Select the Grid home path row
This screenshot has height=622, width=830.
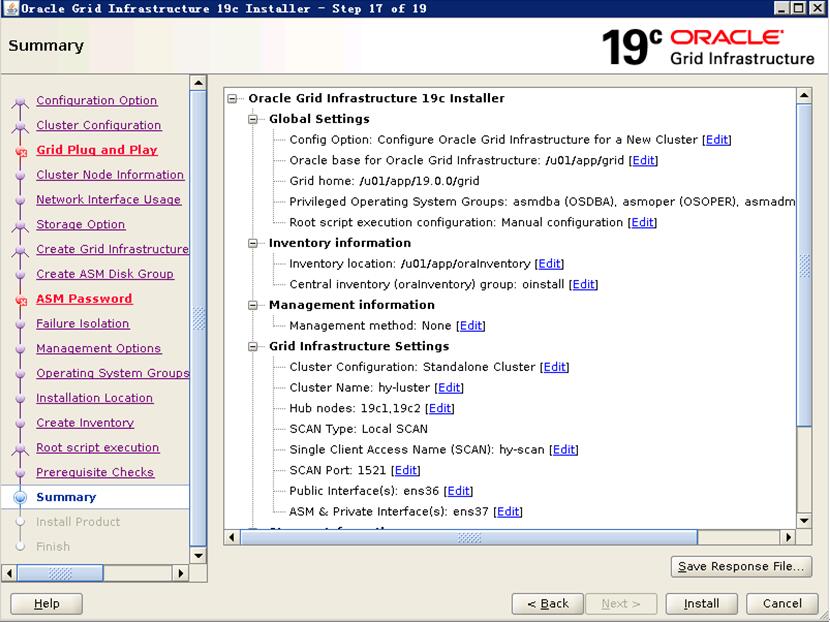(x=384, y=181)
